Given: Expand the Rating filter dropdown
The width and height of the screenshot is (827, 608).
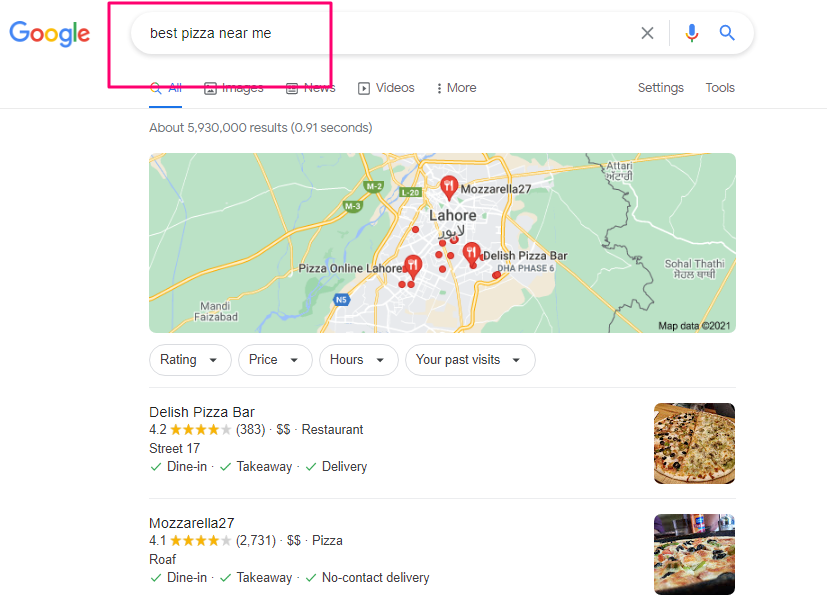Looking at the screenshot, I should coord(189,360).
